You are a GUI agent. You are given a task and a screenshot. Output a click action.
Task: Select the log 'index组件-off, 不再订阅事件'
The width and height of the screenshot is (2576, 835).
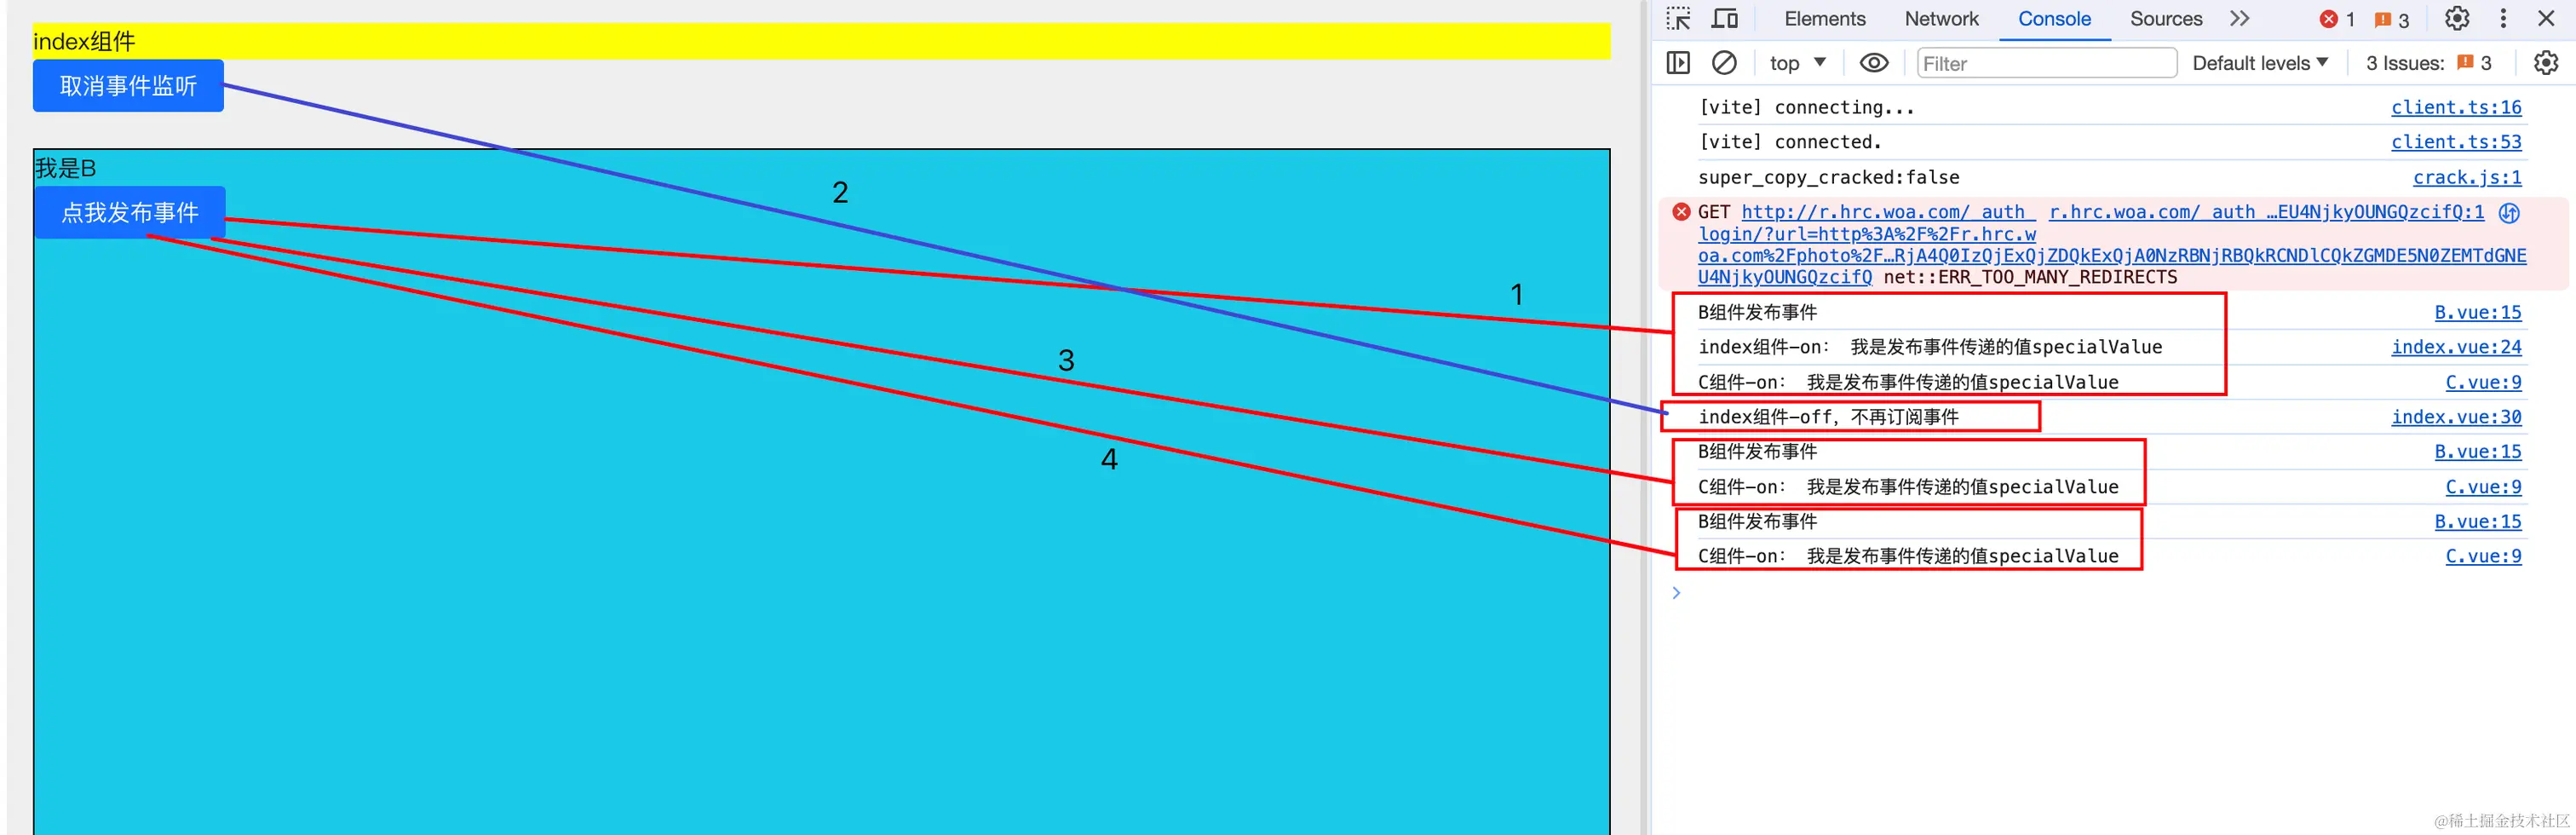pos(1828,417)
